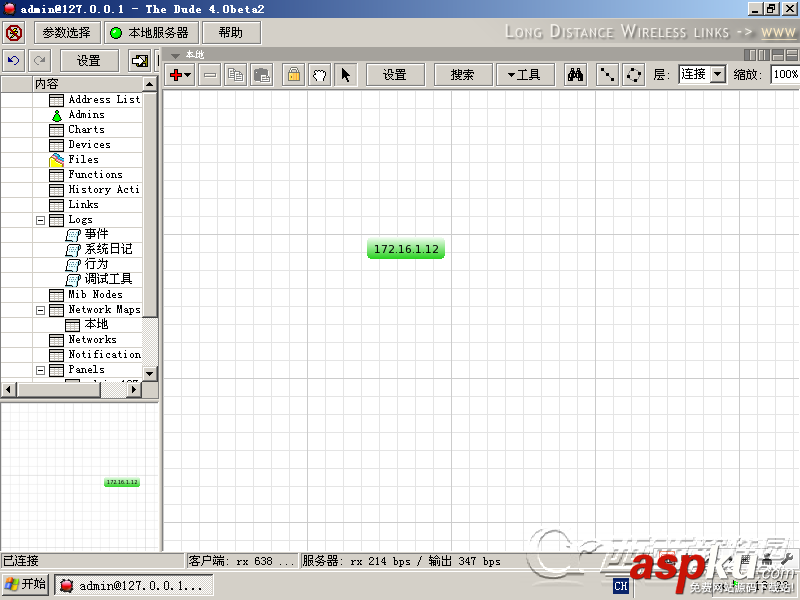Click the 172.16.1.12 device on map
The height and width of the screenshot is (600, 800).
(x=406, y=249)
